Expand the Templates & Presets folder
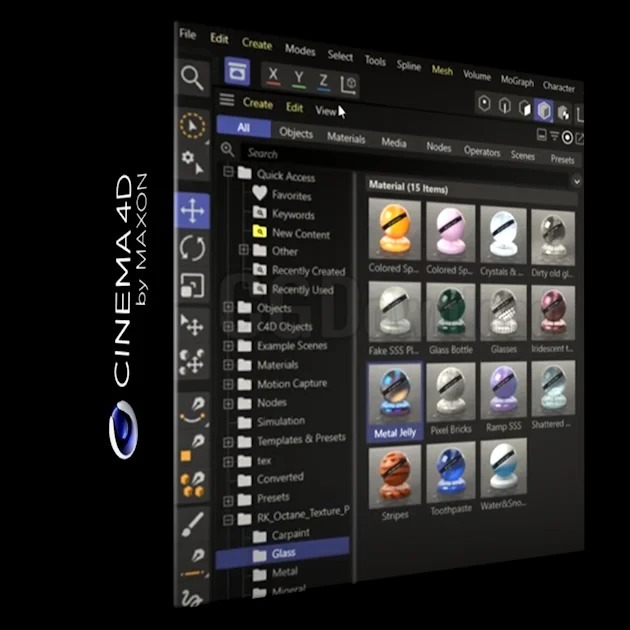630x630 pixels. tap(228, 442)
